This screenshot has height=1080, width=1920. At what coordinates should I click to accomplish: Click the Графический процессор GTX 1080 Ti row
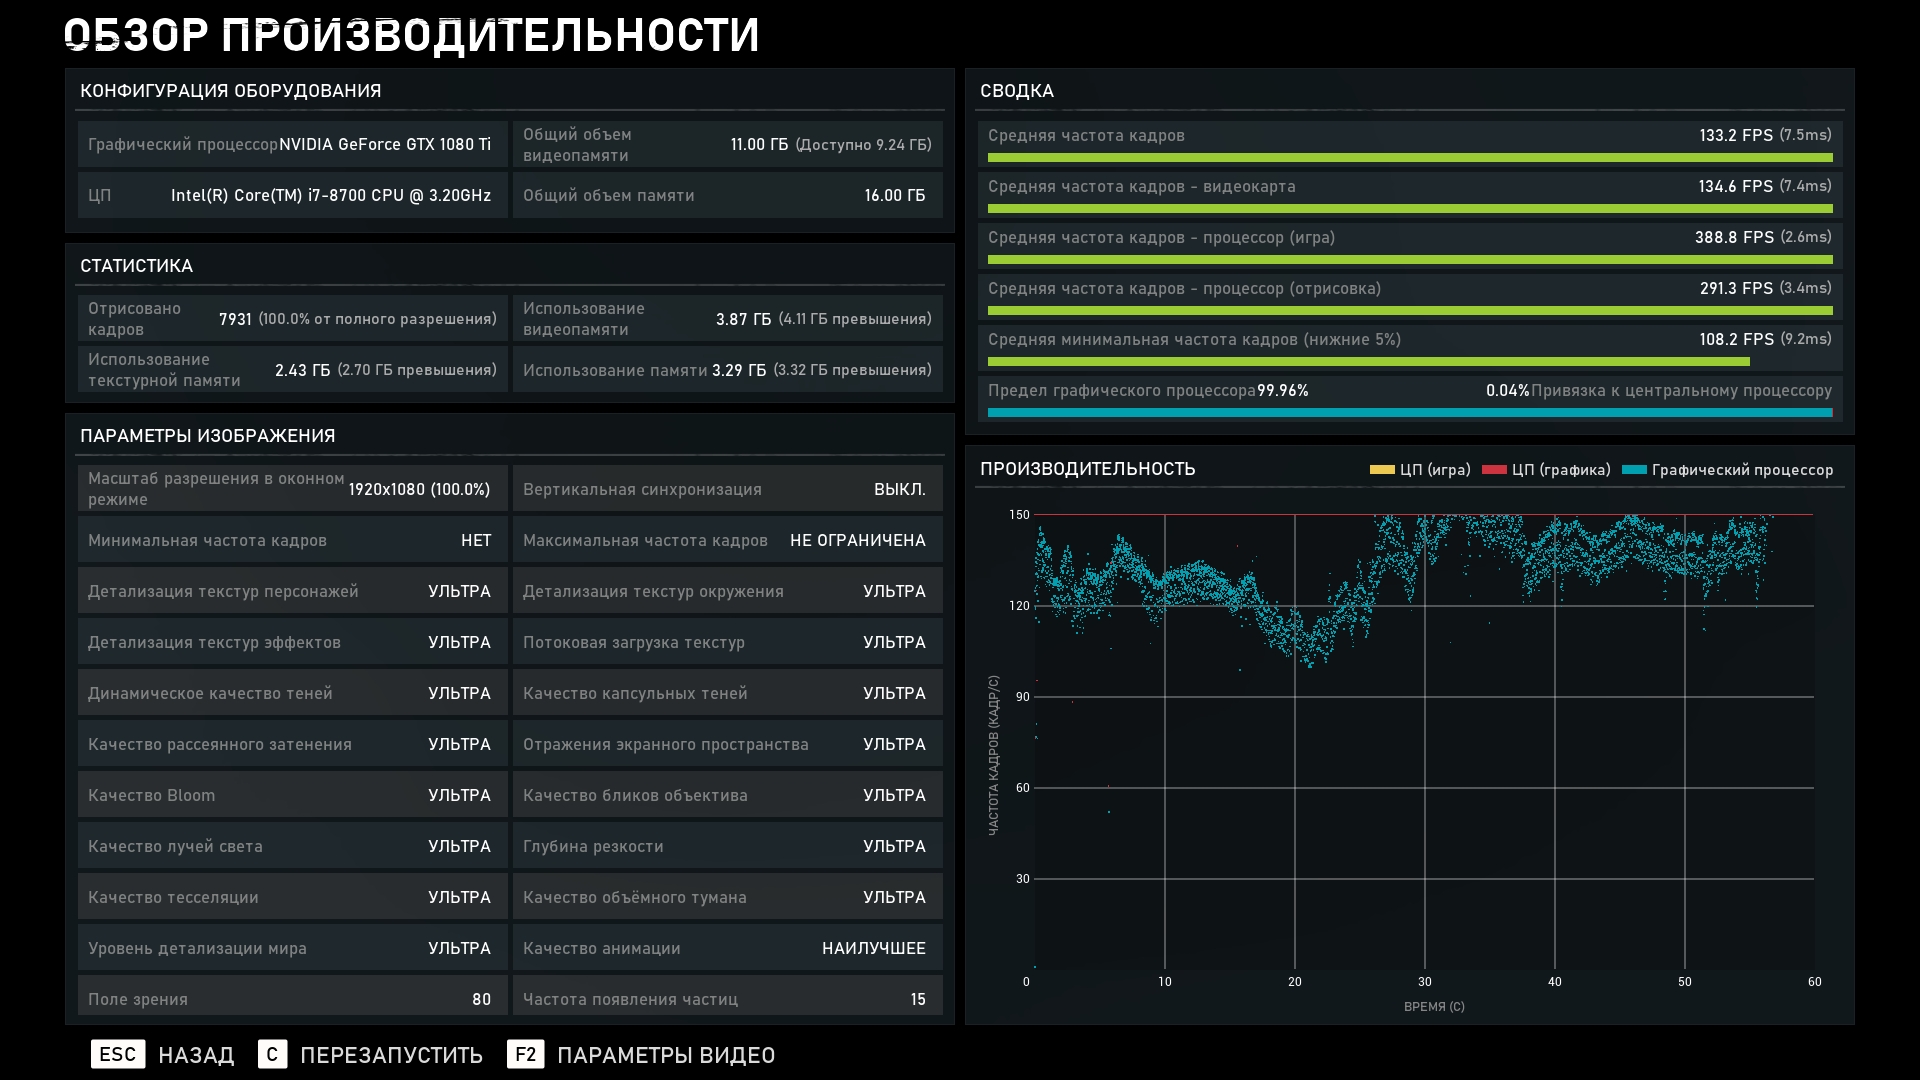[x=292, y=144]
